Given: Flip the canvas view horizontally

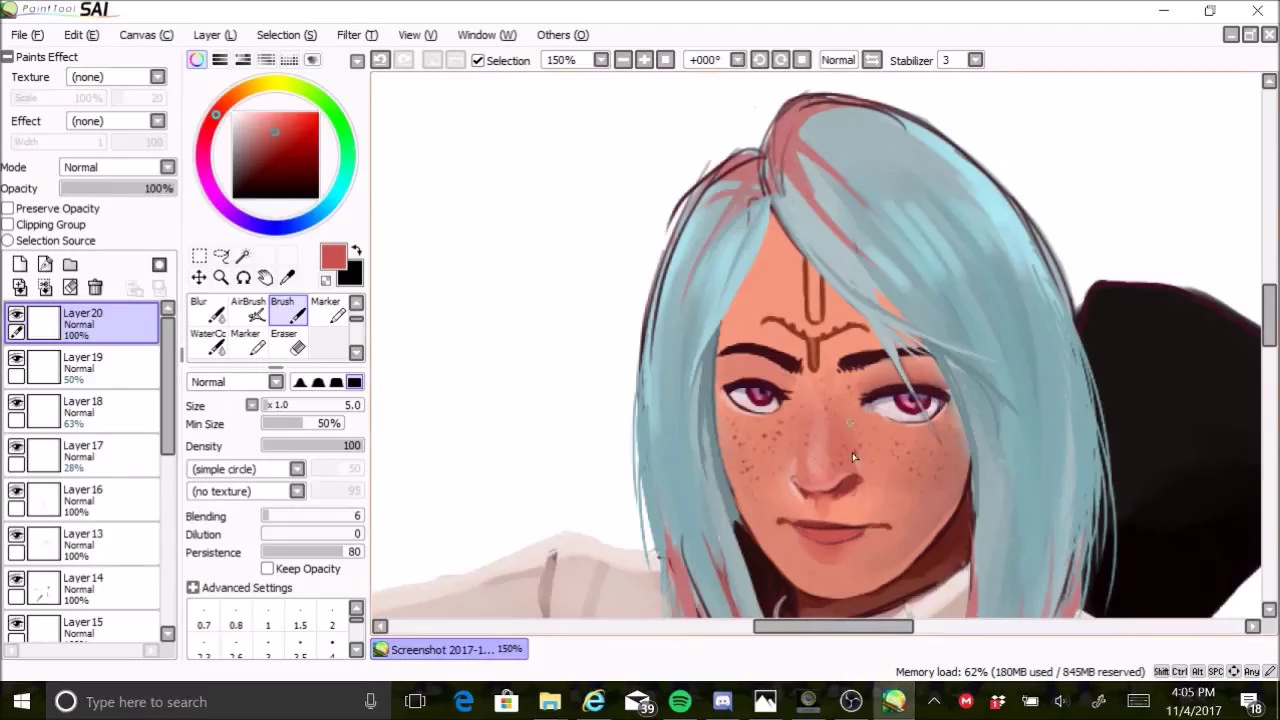Looking at the screenshot, I should point(872,60).
